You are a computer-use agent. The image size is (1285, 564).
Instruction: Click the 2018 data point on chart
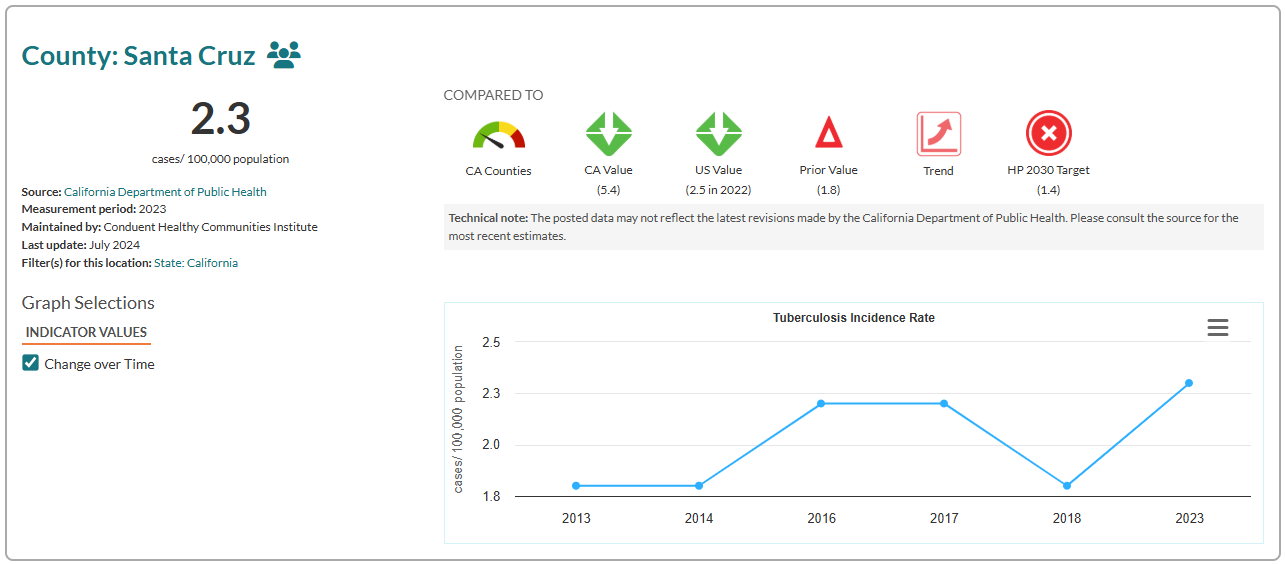click(x=1066, y=486)
